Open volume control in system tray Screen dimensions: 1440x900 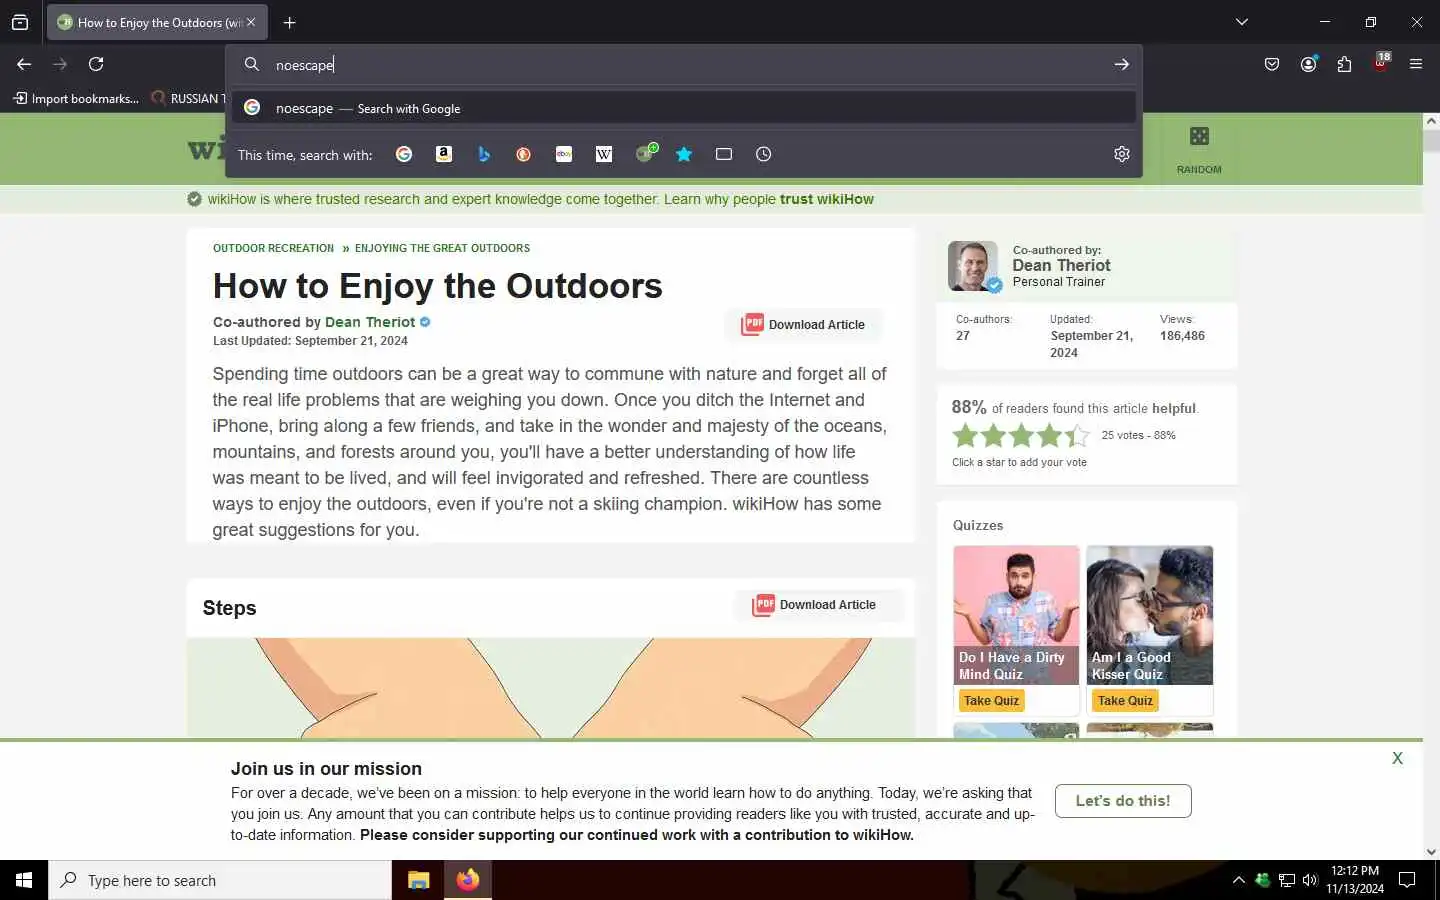(x=1310, y=880)
